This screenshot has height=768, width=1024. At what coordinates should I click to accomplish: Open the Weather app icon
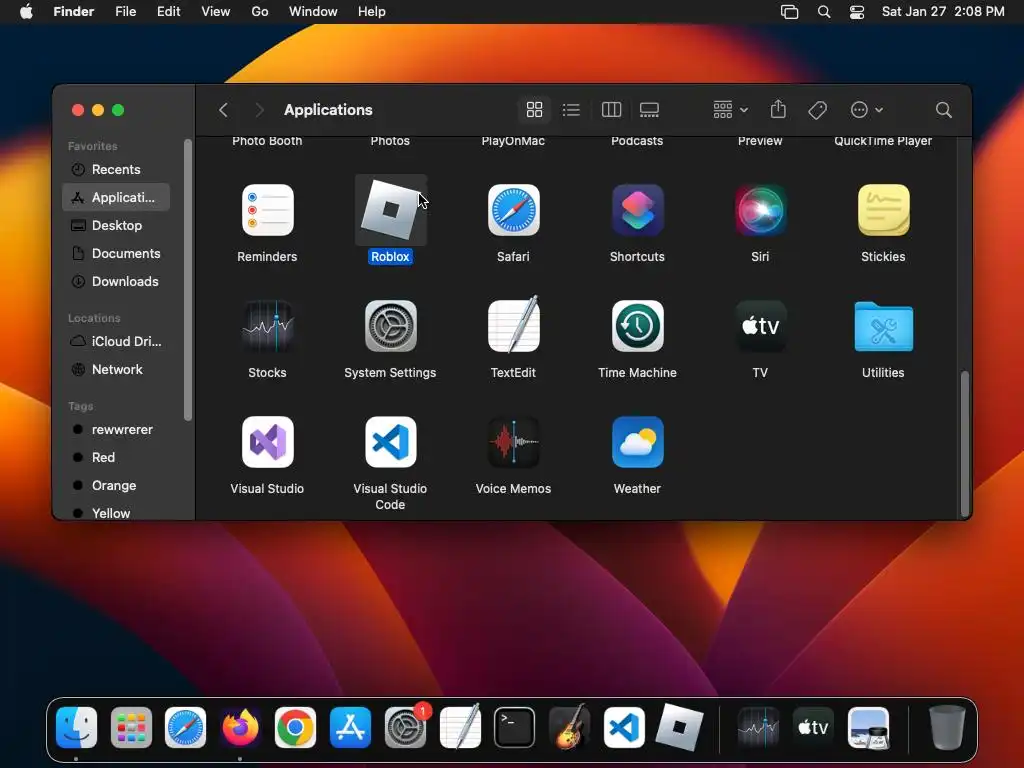point(637,442)
